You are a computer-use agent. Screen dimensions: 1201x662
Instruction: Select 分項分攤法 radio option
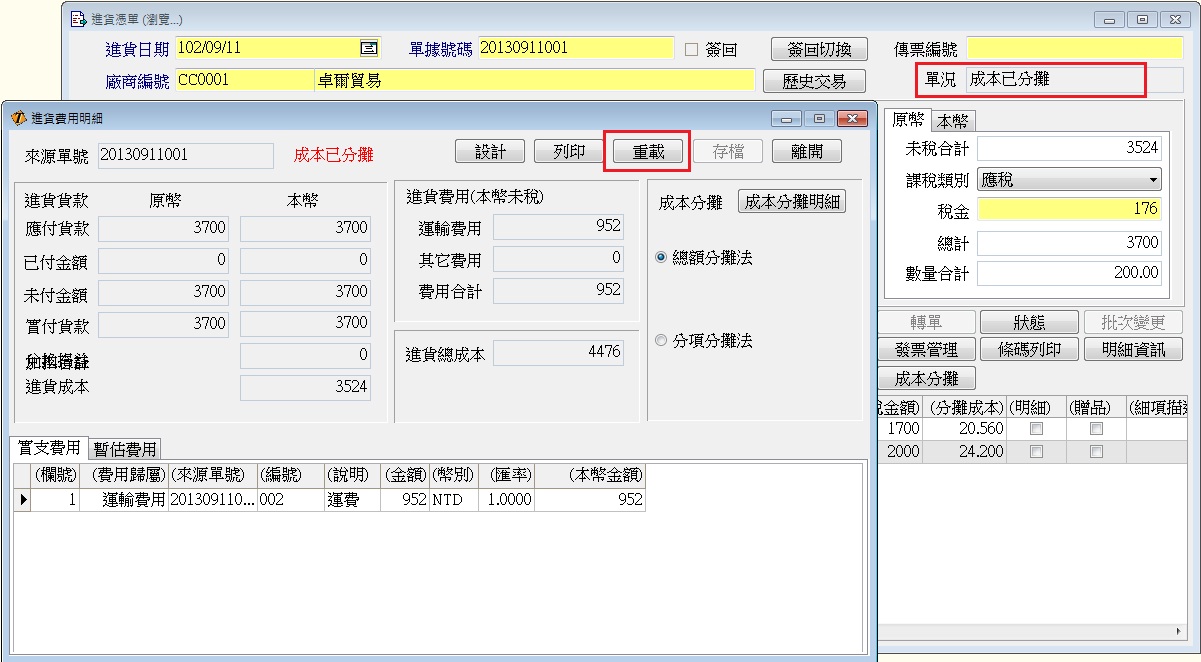[x=660, y=341]
